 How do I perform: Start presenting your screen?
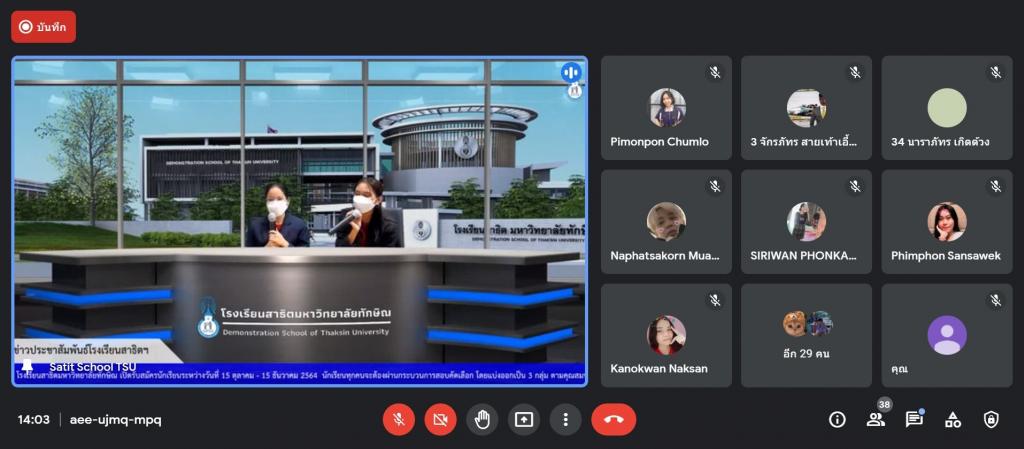(x=524, y=420)
